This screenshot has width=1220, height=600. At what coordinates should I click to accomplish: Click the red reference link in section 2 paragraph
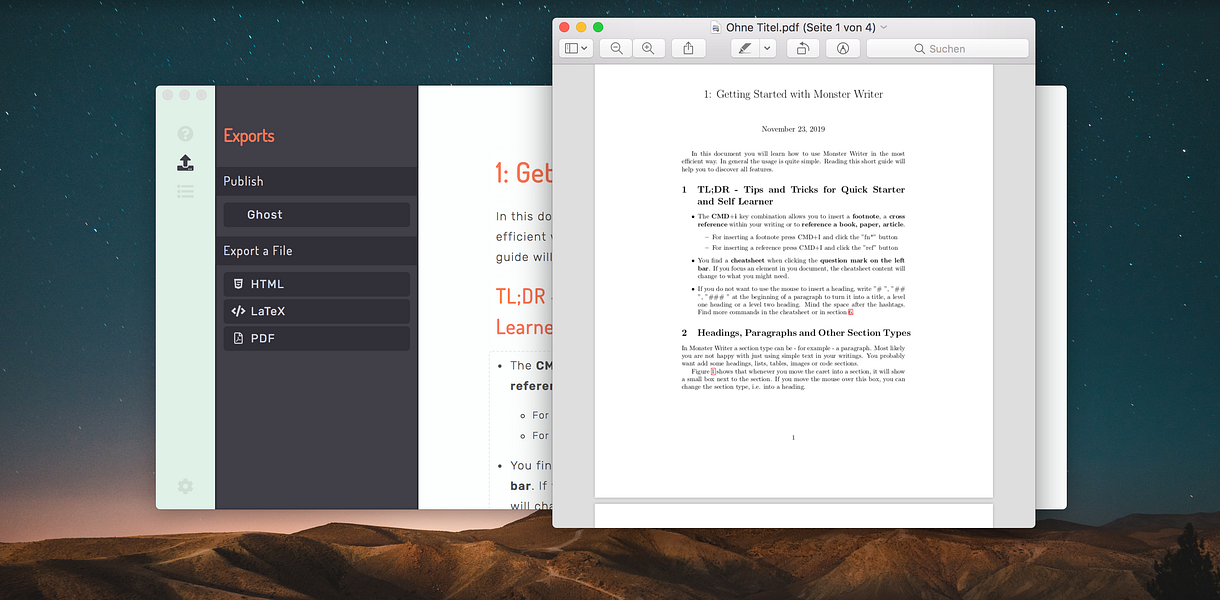click(x=713, y=371)
